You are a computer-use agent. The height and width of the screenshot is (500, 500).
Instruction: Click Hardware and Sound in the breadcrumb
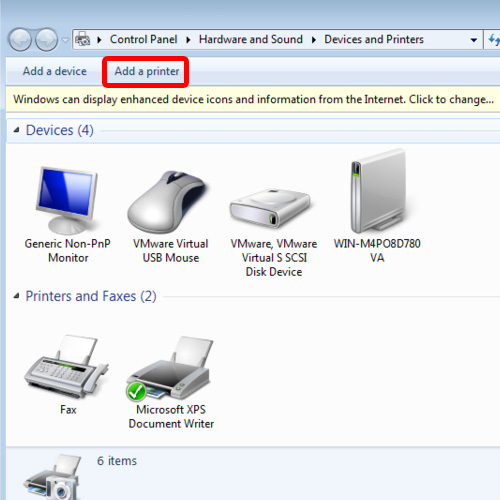(x=251, y=39)
